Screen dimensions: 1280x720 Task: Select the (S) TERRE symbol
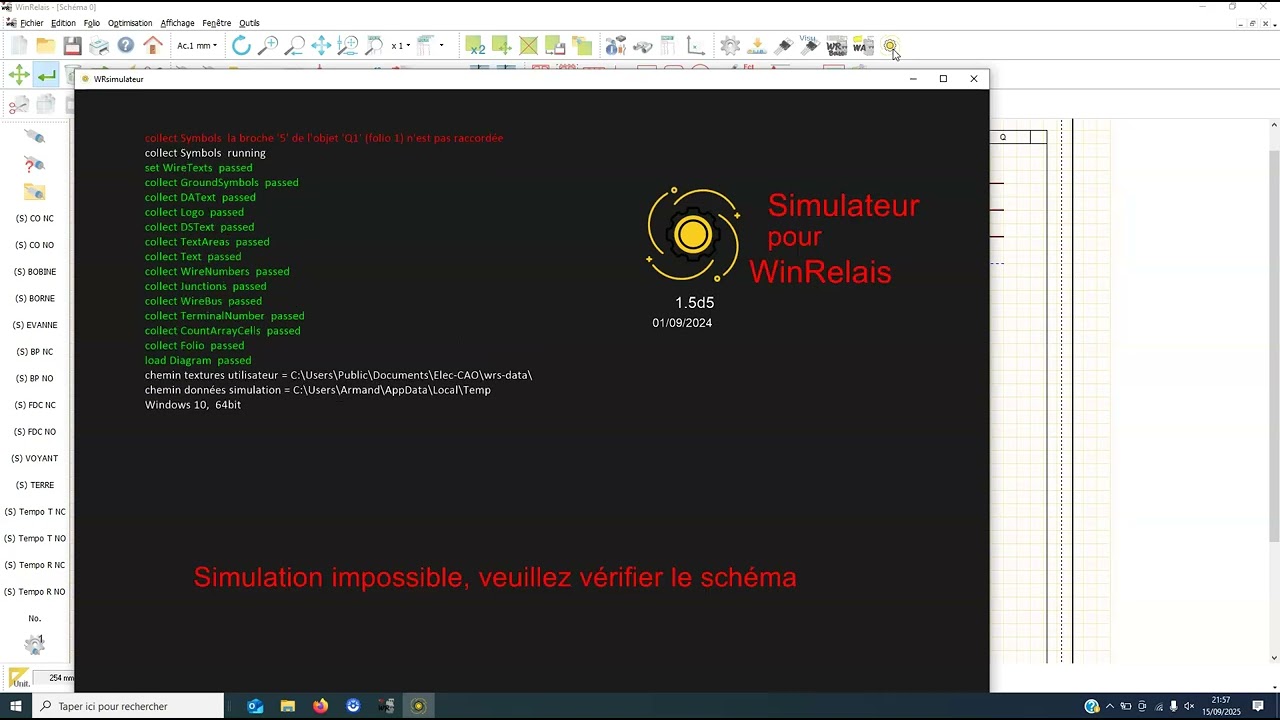[x=35, y=485]
